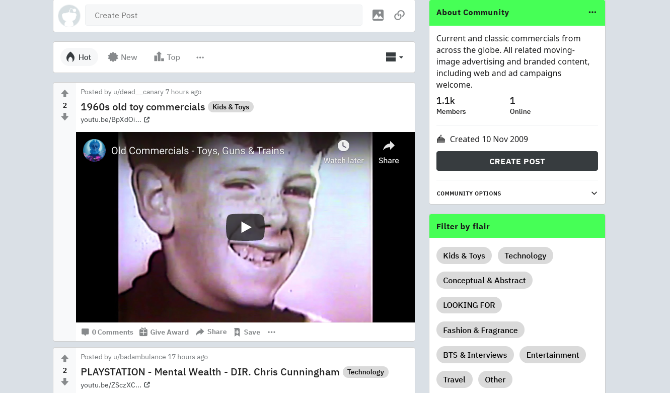Downvote the 1960s old toy commercials post
Image resolution: width=670 pixels, height=393 pixels.
point(65,117)
